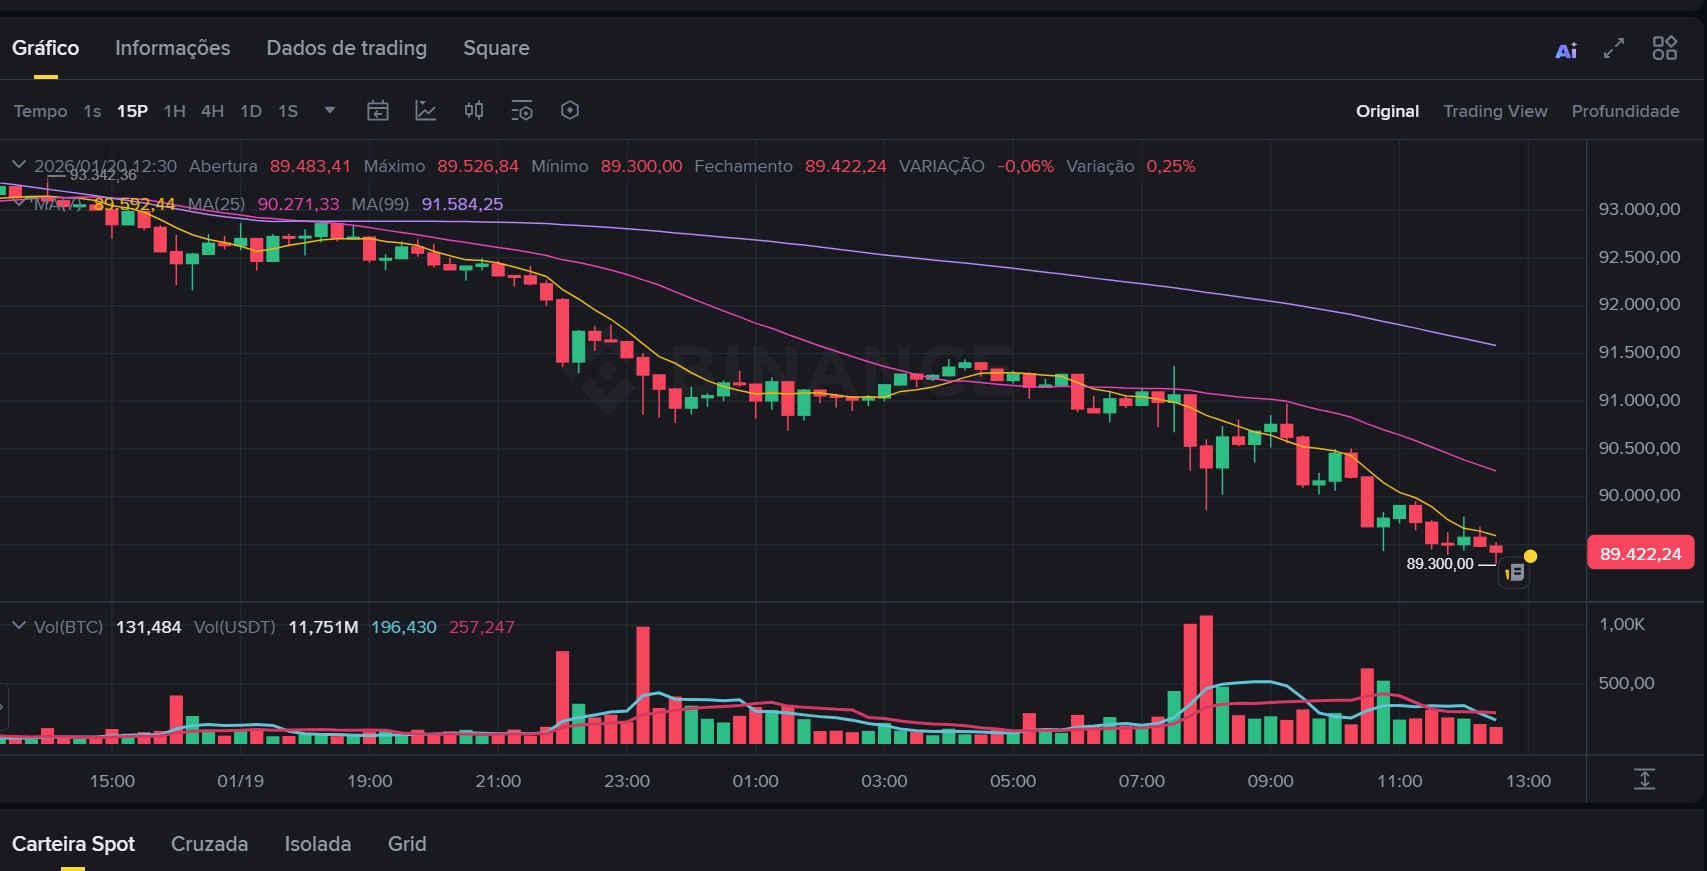The width and height of the screenshot is (1707, 871).
Task: Select the 4H time interval
Action: 212,111
